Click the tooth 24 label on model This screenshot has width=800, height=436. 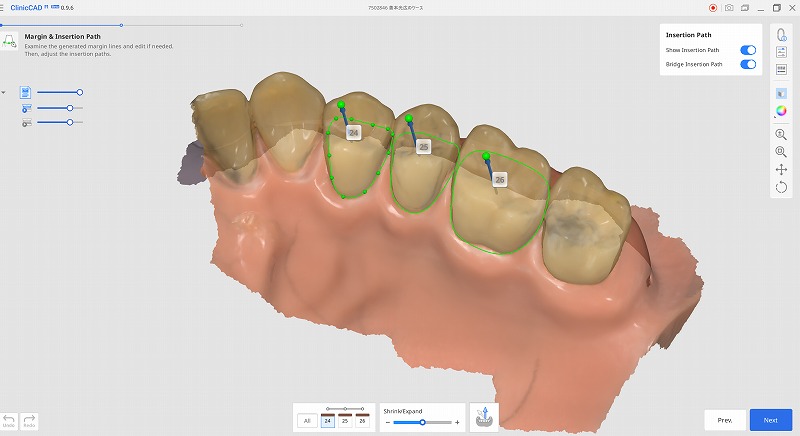(353, 132)
